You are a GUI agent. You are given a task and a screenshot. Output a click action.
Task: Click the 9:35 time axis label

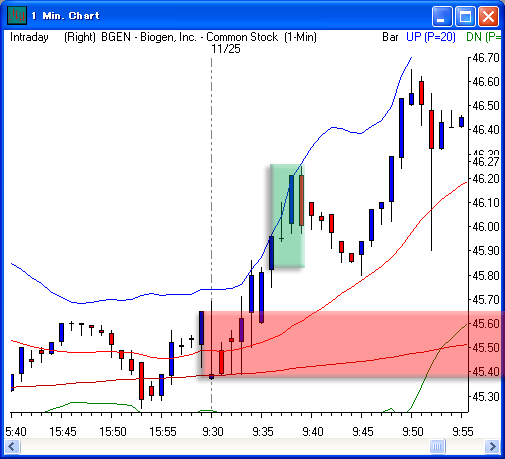click(x=263, y=432)
